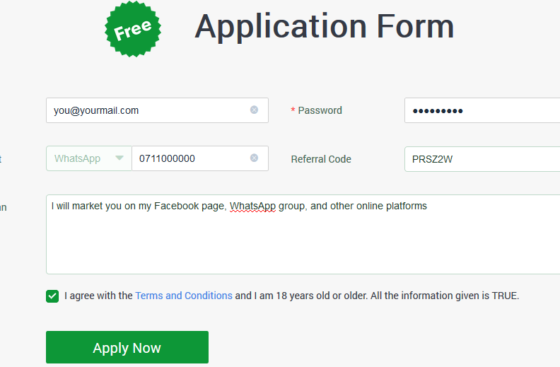Select the 0711000000 phone number field
The width and height of the screenshot is (560, 367).
click(200, 158)
